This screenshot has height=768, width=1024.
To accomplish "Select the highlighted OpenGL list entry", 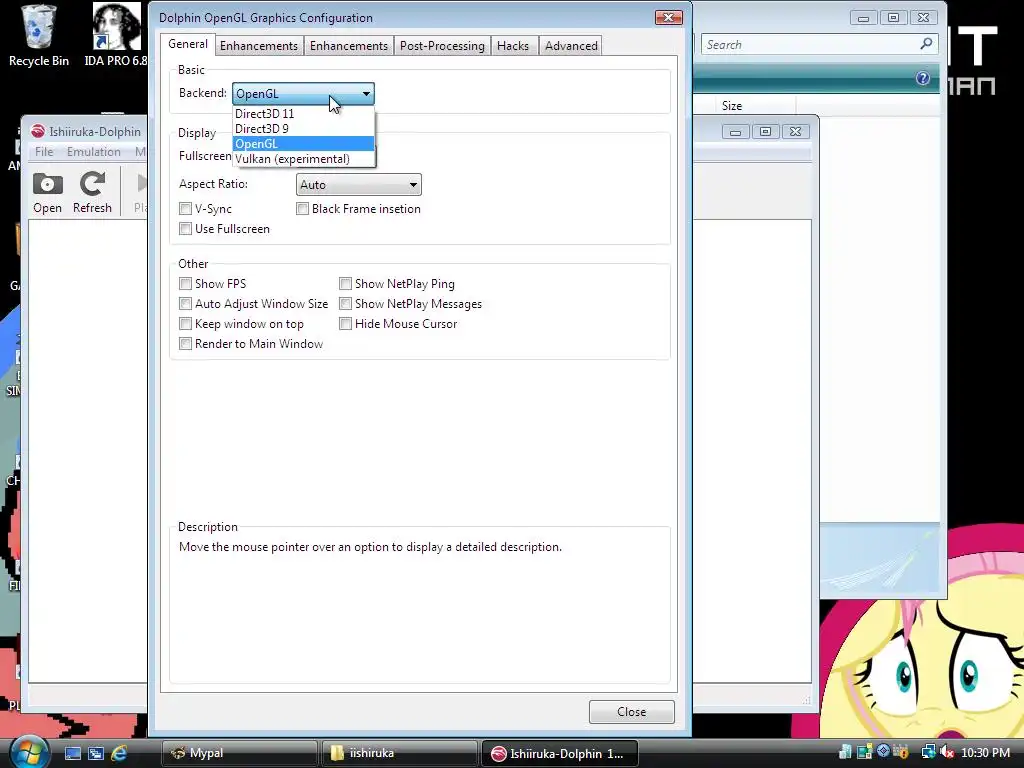I will (304, 144).
